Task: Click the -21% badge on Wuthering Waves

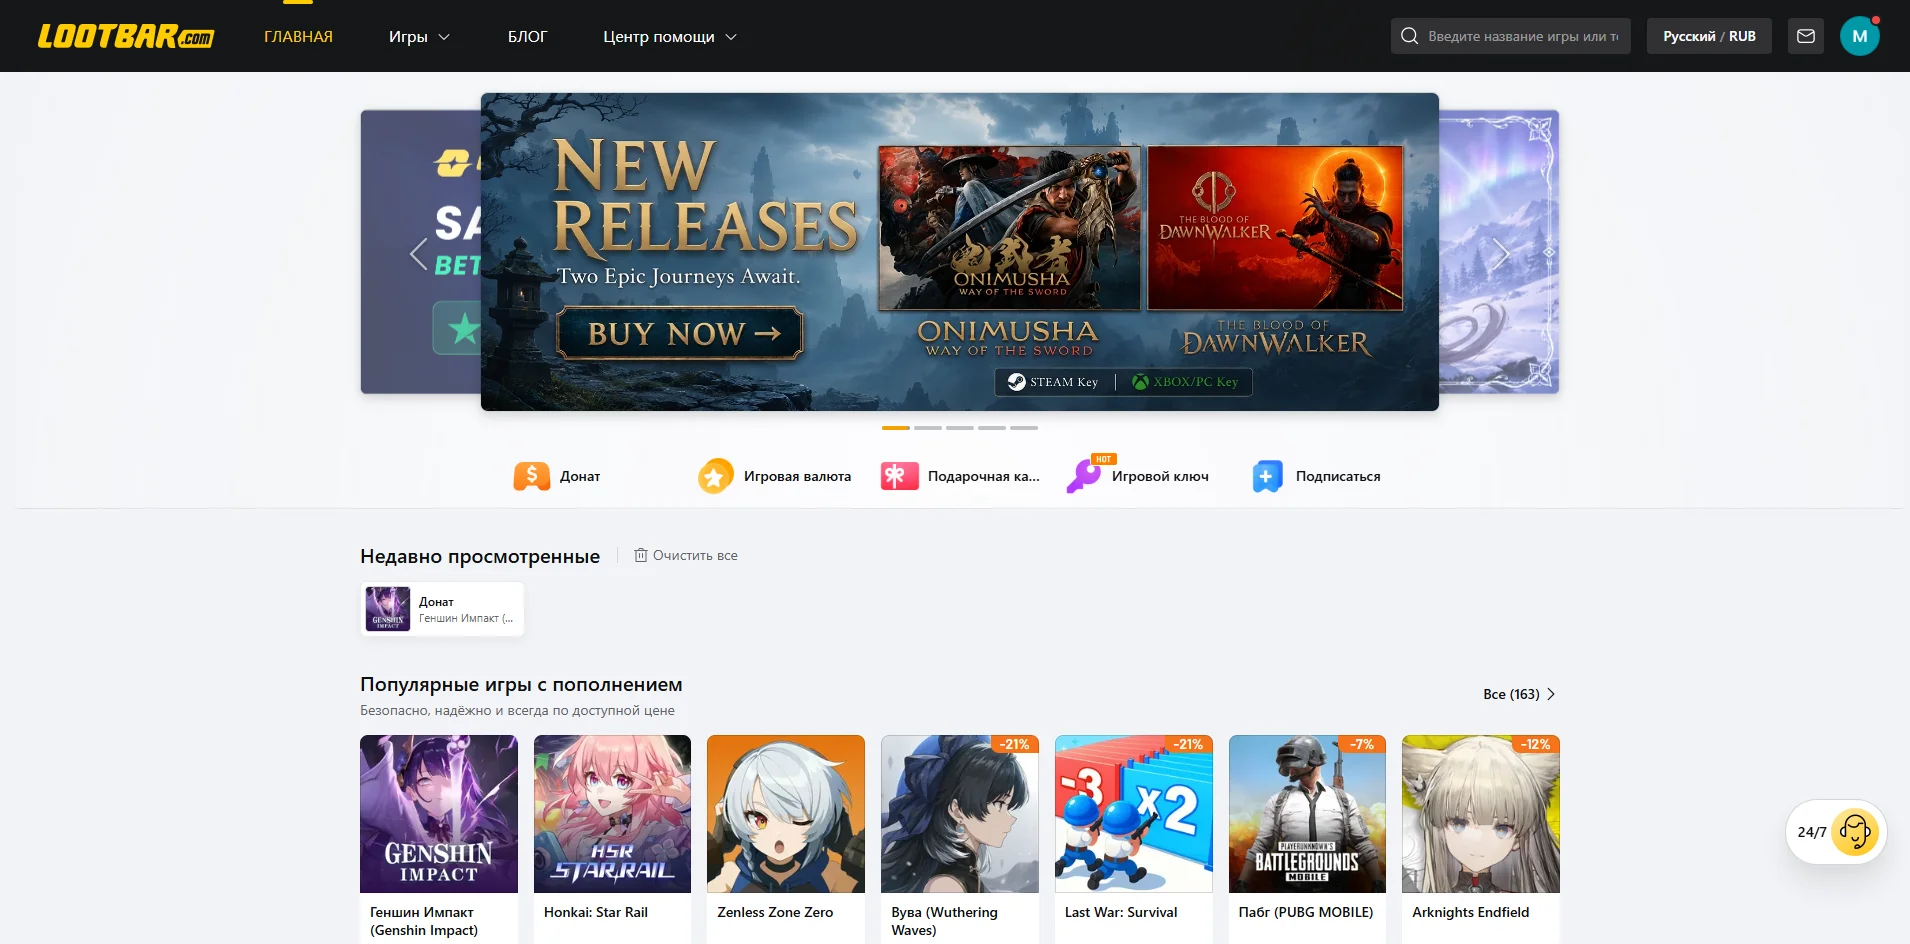Action: point(1015,744)
